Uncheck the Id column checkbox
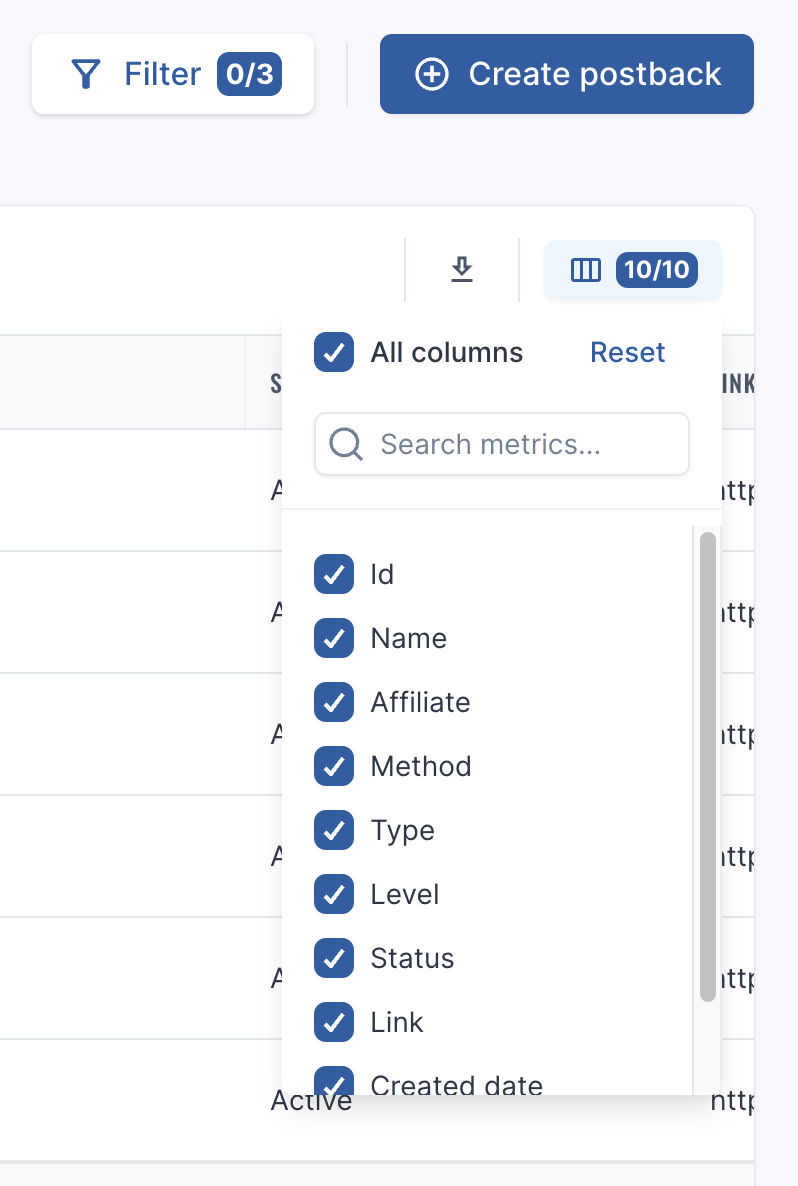 [x=334, y=574]
